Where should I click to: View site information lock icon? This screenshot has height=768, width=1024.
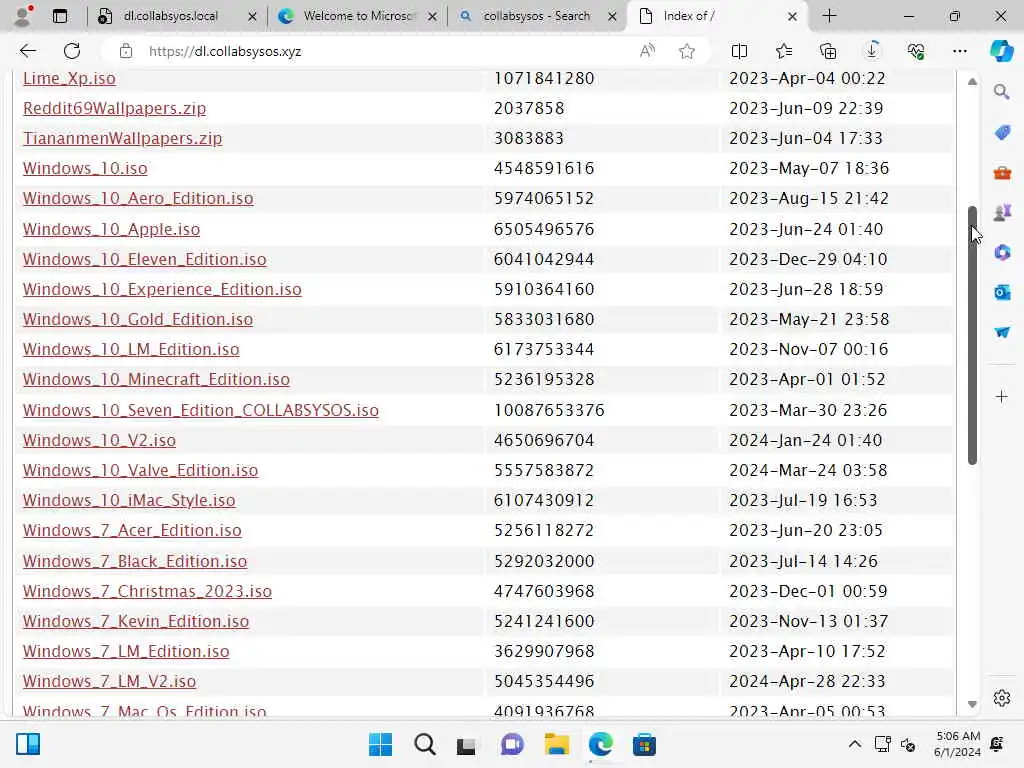126,51
